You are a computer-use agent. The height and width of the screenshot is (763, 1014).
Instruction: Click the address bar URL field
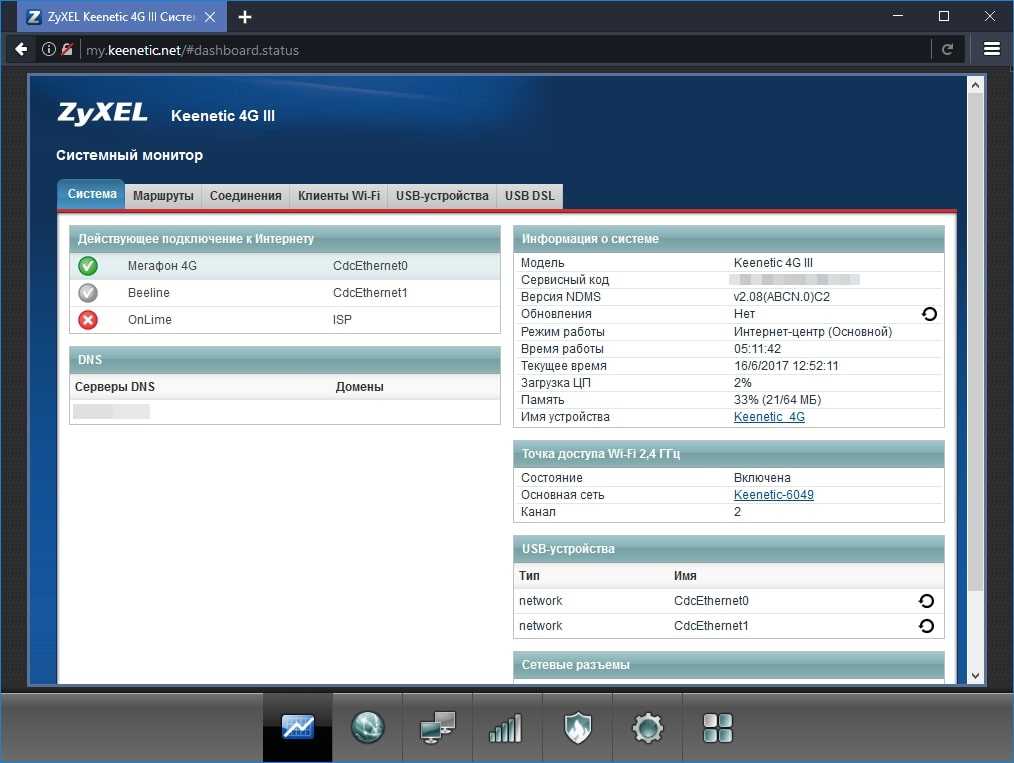pyautogui.click(x=500, y=49)
